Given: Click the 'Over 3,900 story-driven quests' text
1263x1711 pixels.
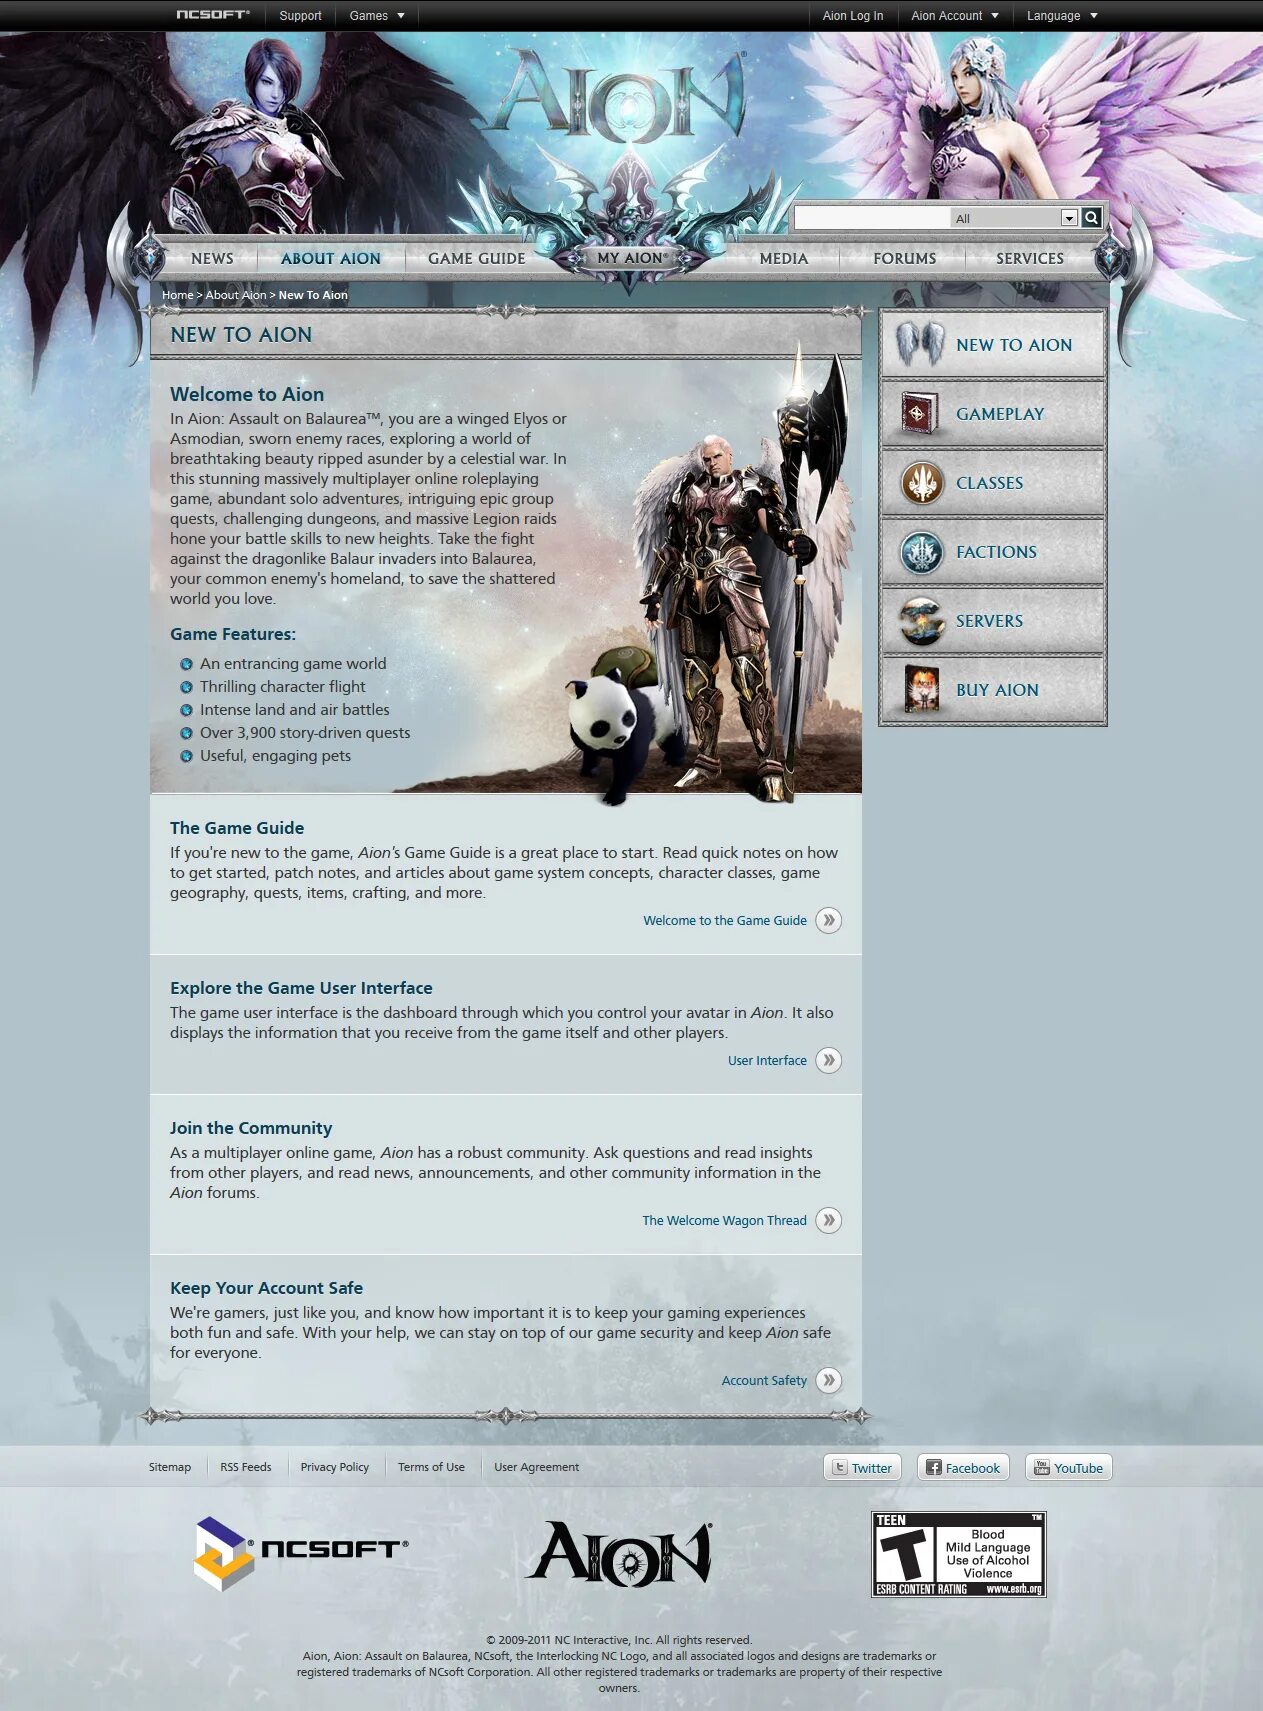Looking at the screenshot, I should point(305,733).
